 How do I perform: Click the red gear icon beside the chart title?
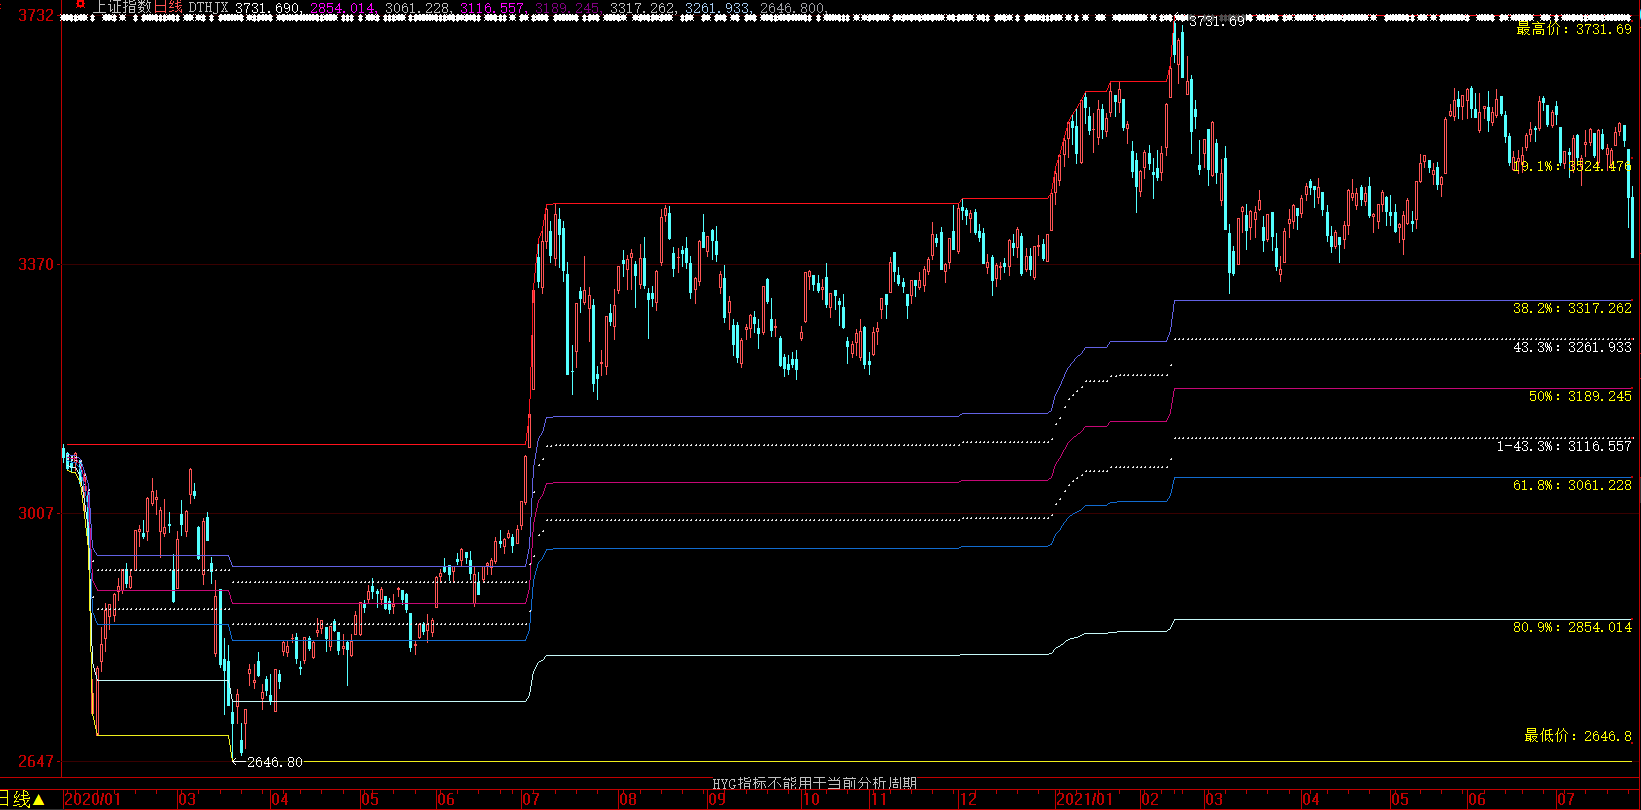[x=80, y=4]
